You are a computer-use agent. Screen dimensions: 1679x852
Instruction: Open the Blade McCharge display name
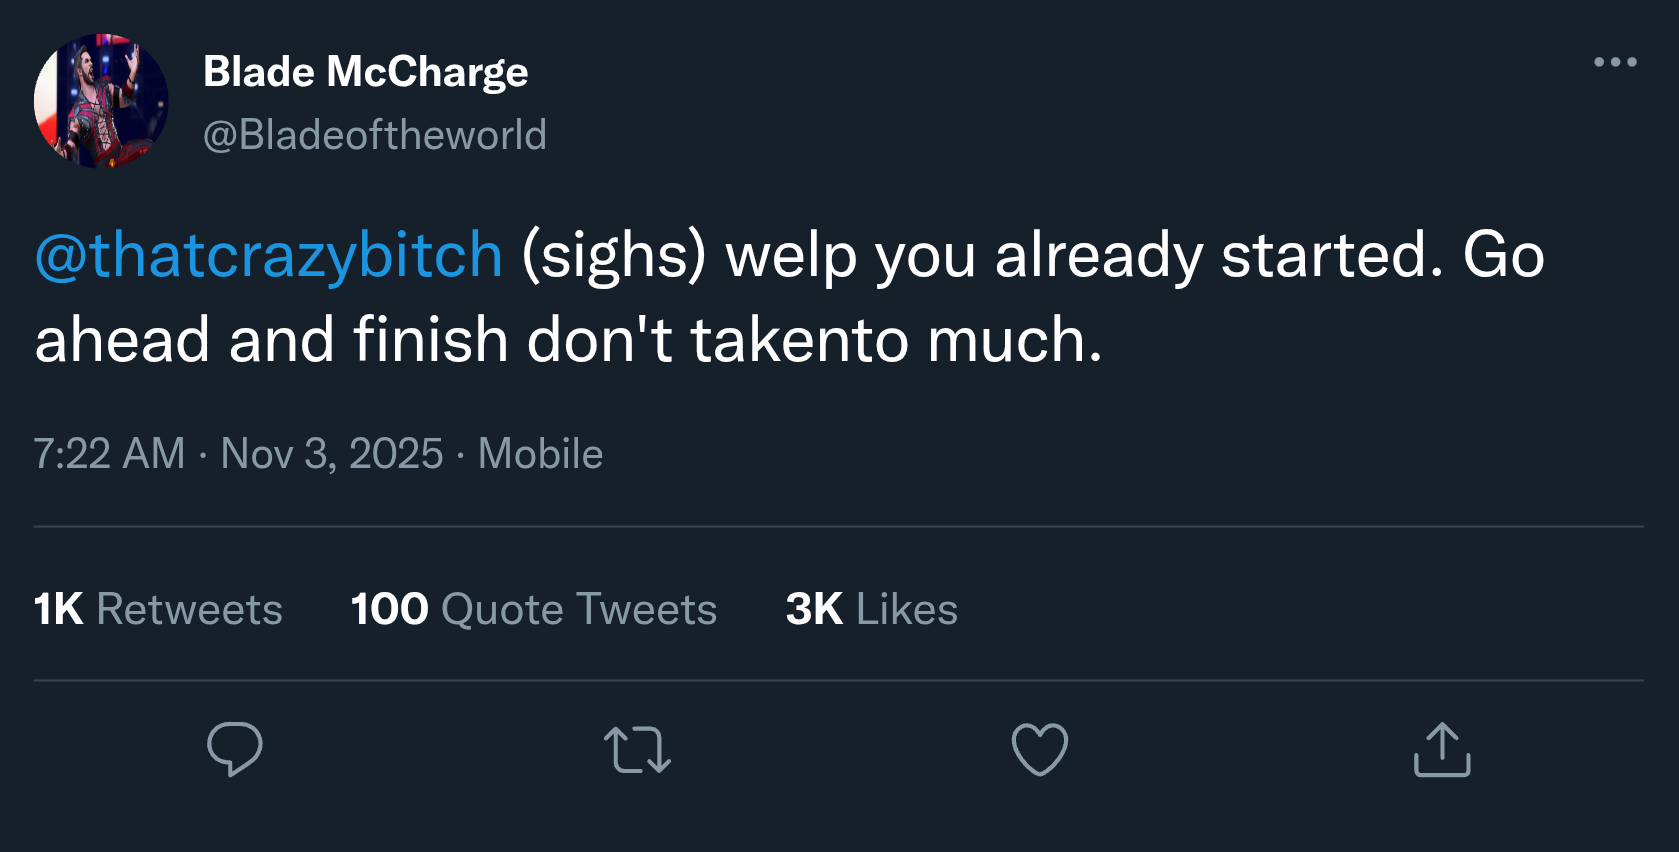[365, 72]
